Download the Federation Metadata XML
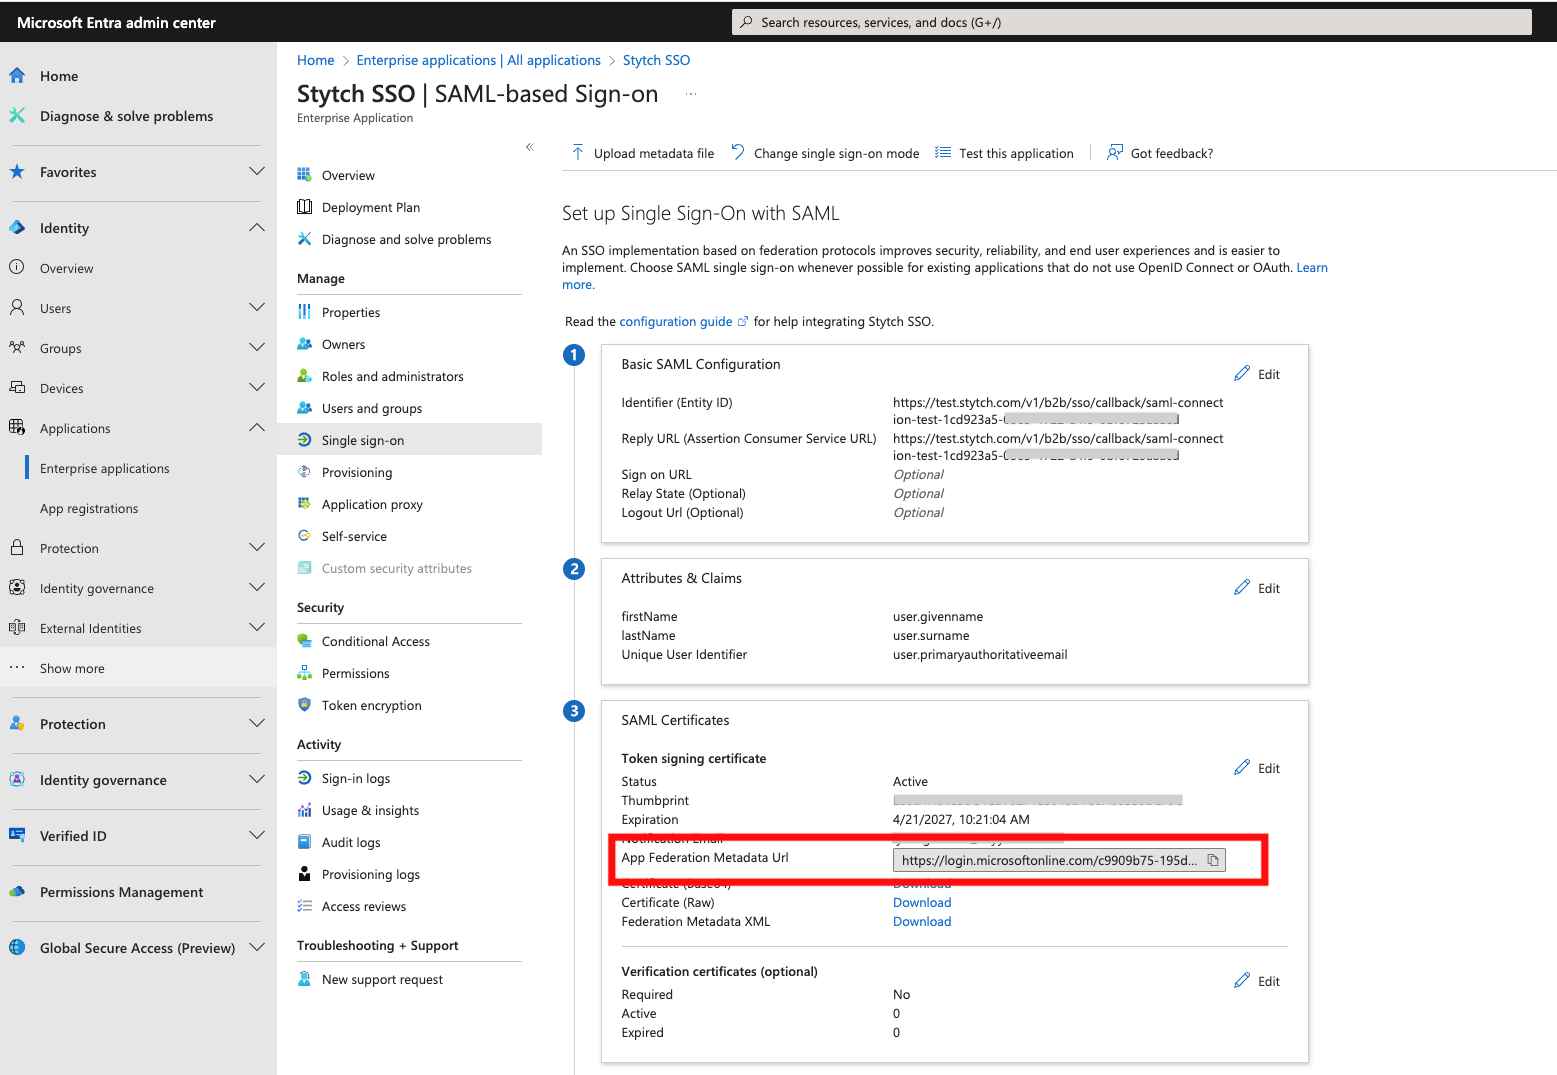1557x1075 pixels. tap(921, 922)
